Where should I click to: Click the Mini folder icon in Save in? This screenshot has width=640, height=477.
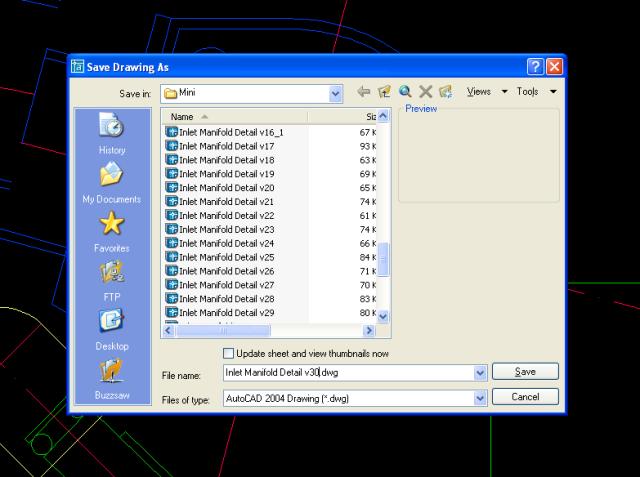point(170,93)
